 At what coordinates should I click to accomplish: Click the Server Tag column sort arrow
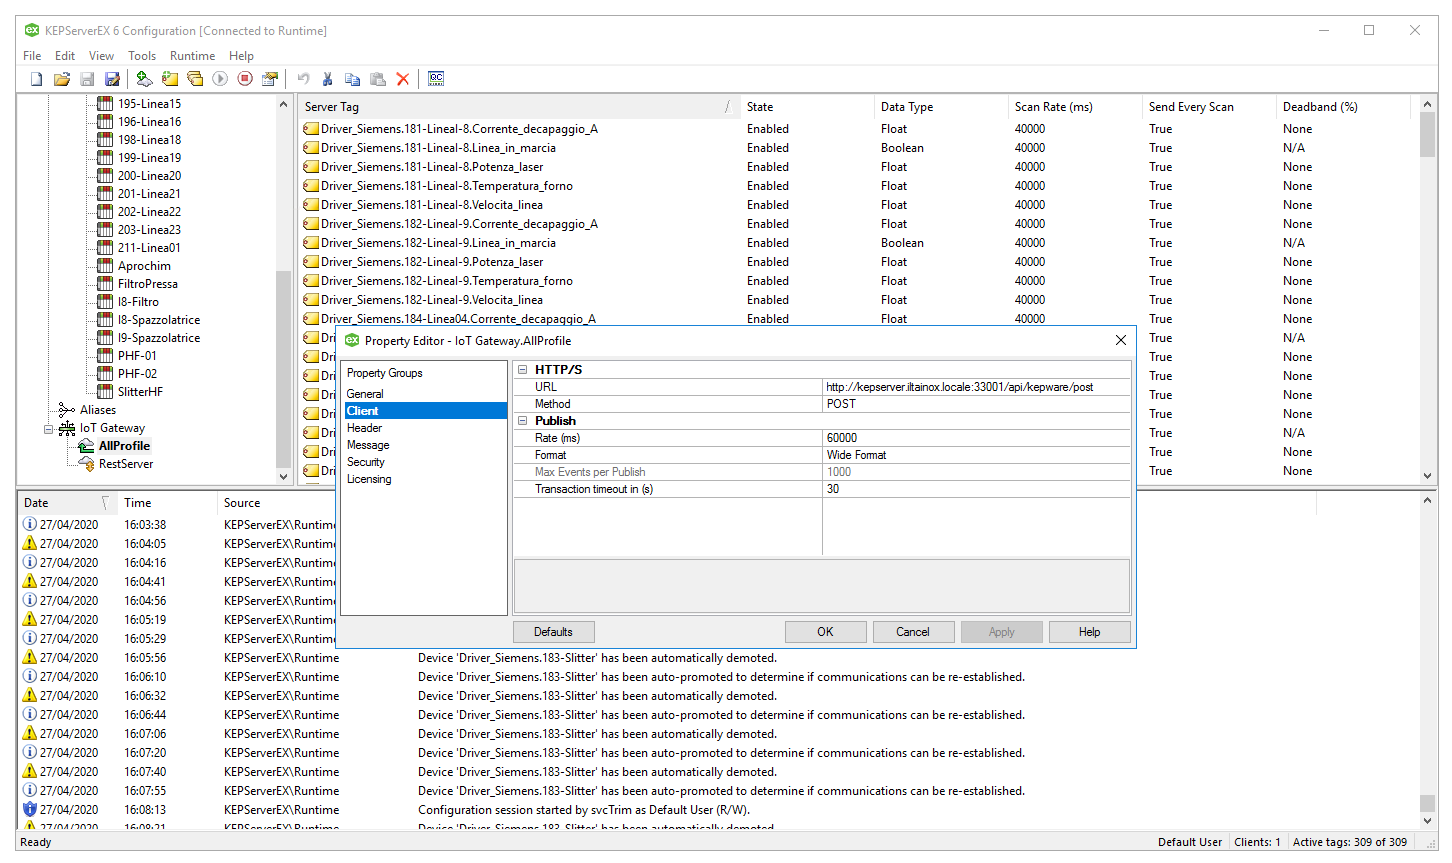(x=727, y=107)
